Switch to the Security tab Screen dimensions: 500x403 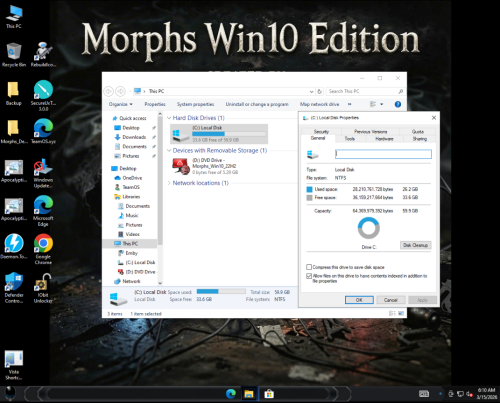pyautogui.click(x=321, y=132)
